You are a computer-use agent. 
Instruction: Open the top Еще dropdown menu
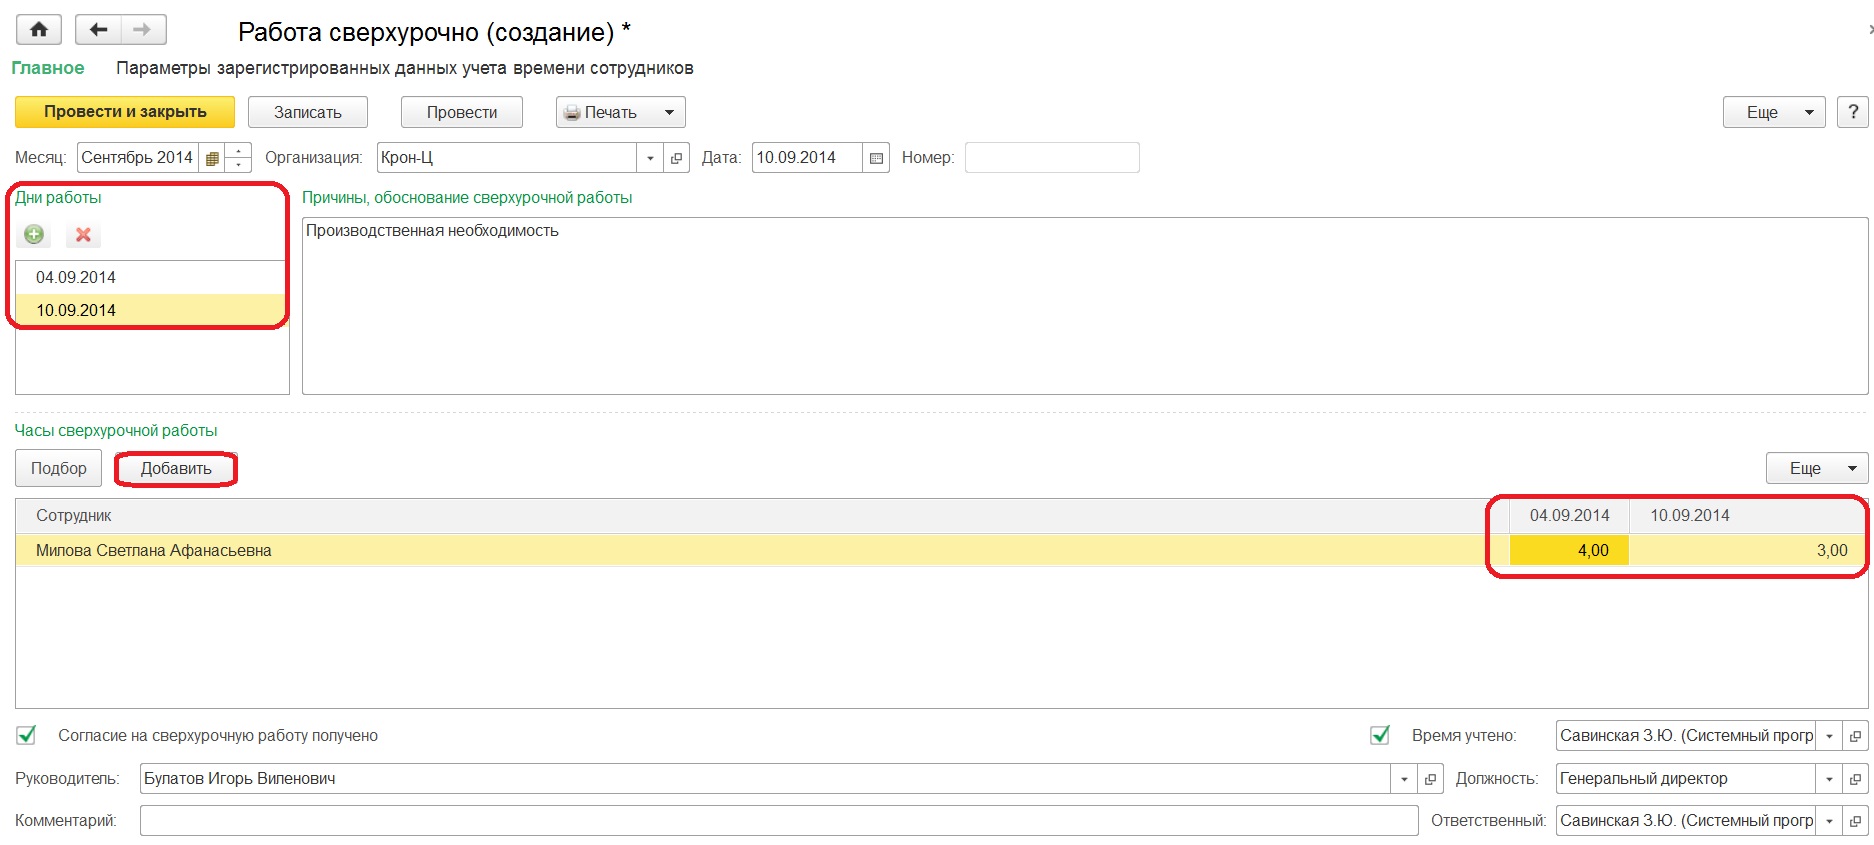pos(1773,112)
